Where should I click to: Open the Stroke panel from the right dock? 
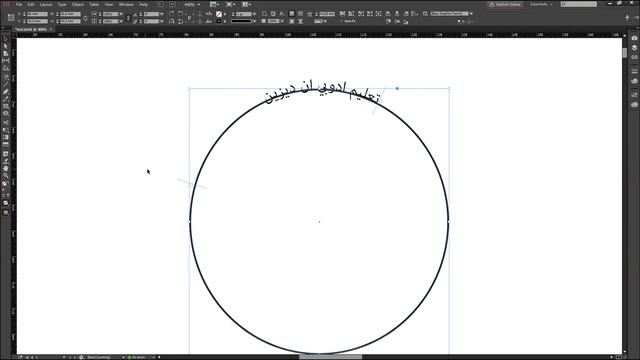pyautogui.click(x=634, y=71)
